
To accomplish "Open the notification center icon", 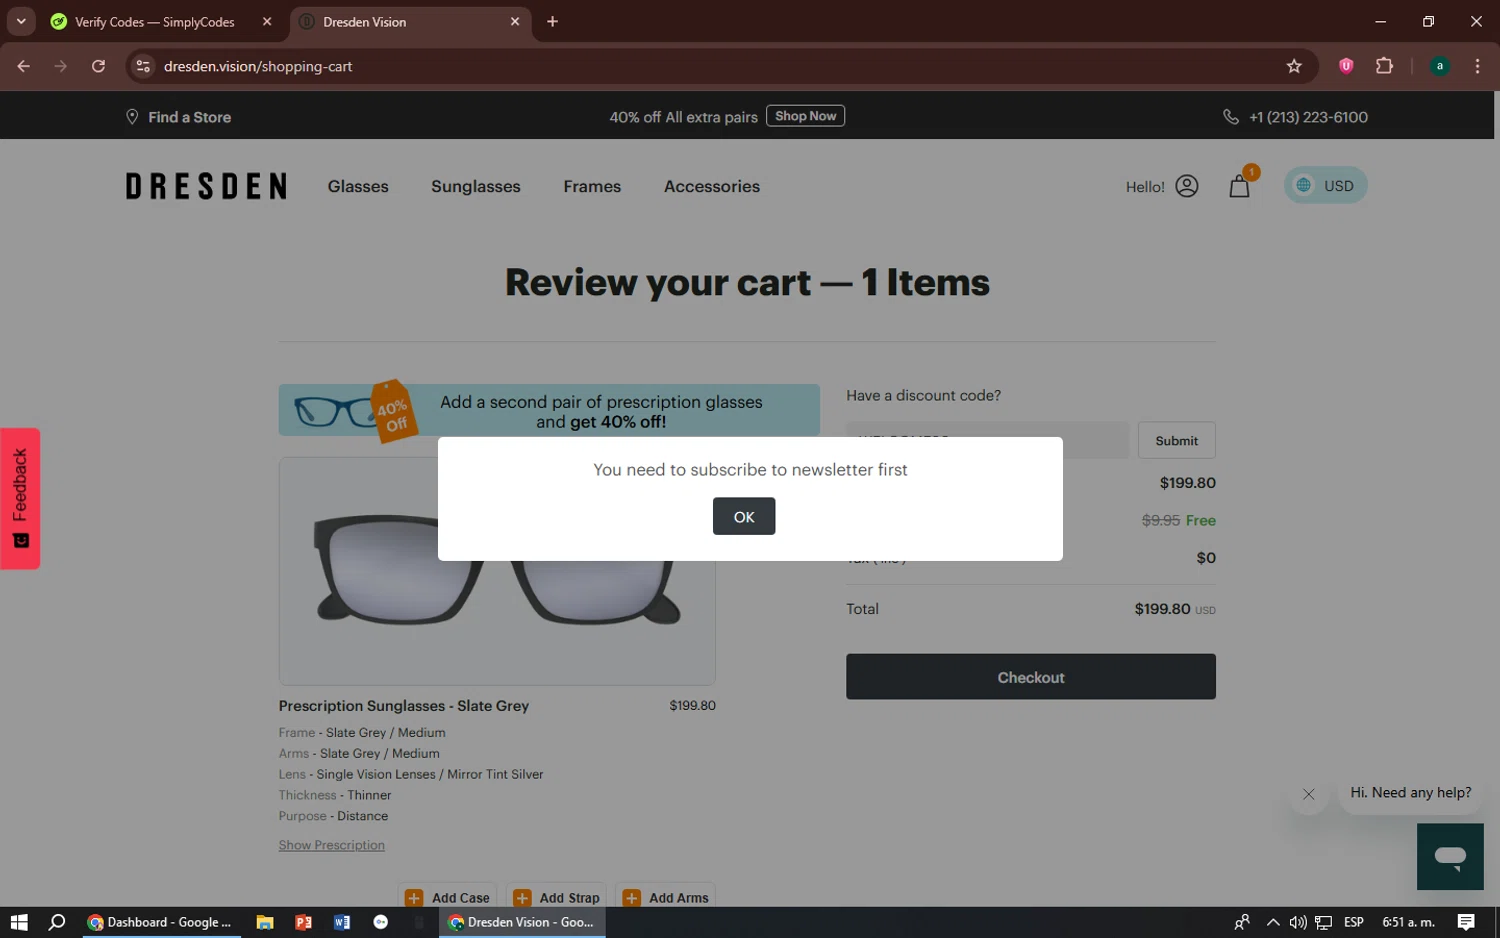I will point(1466,922).
